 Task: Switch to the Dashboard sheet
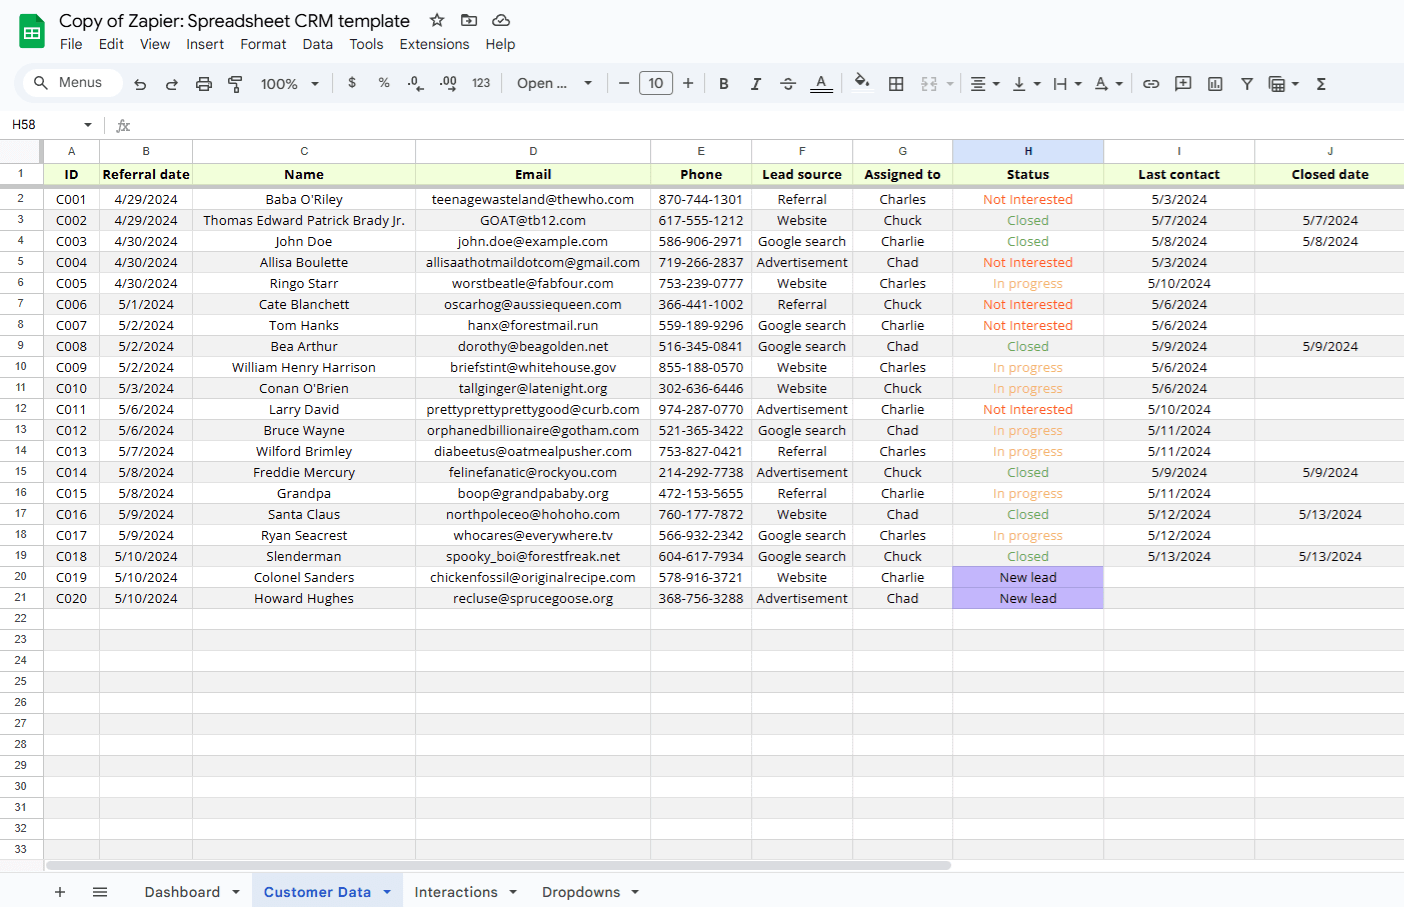click(x=182, y=891)
